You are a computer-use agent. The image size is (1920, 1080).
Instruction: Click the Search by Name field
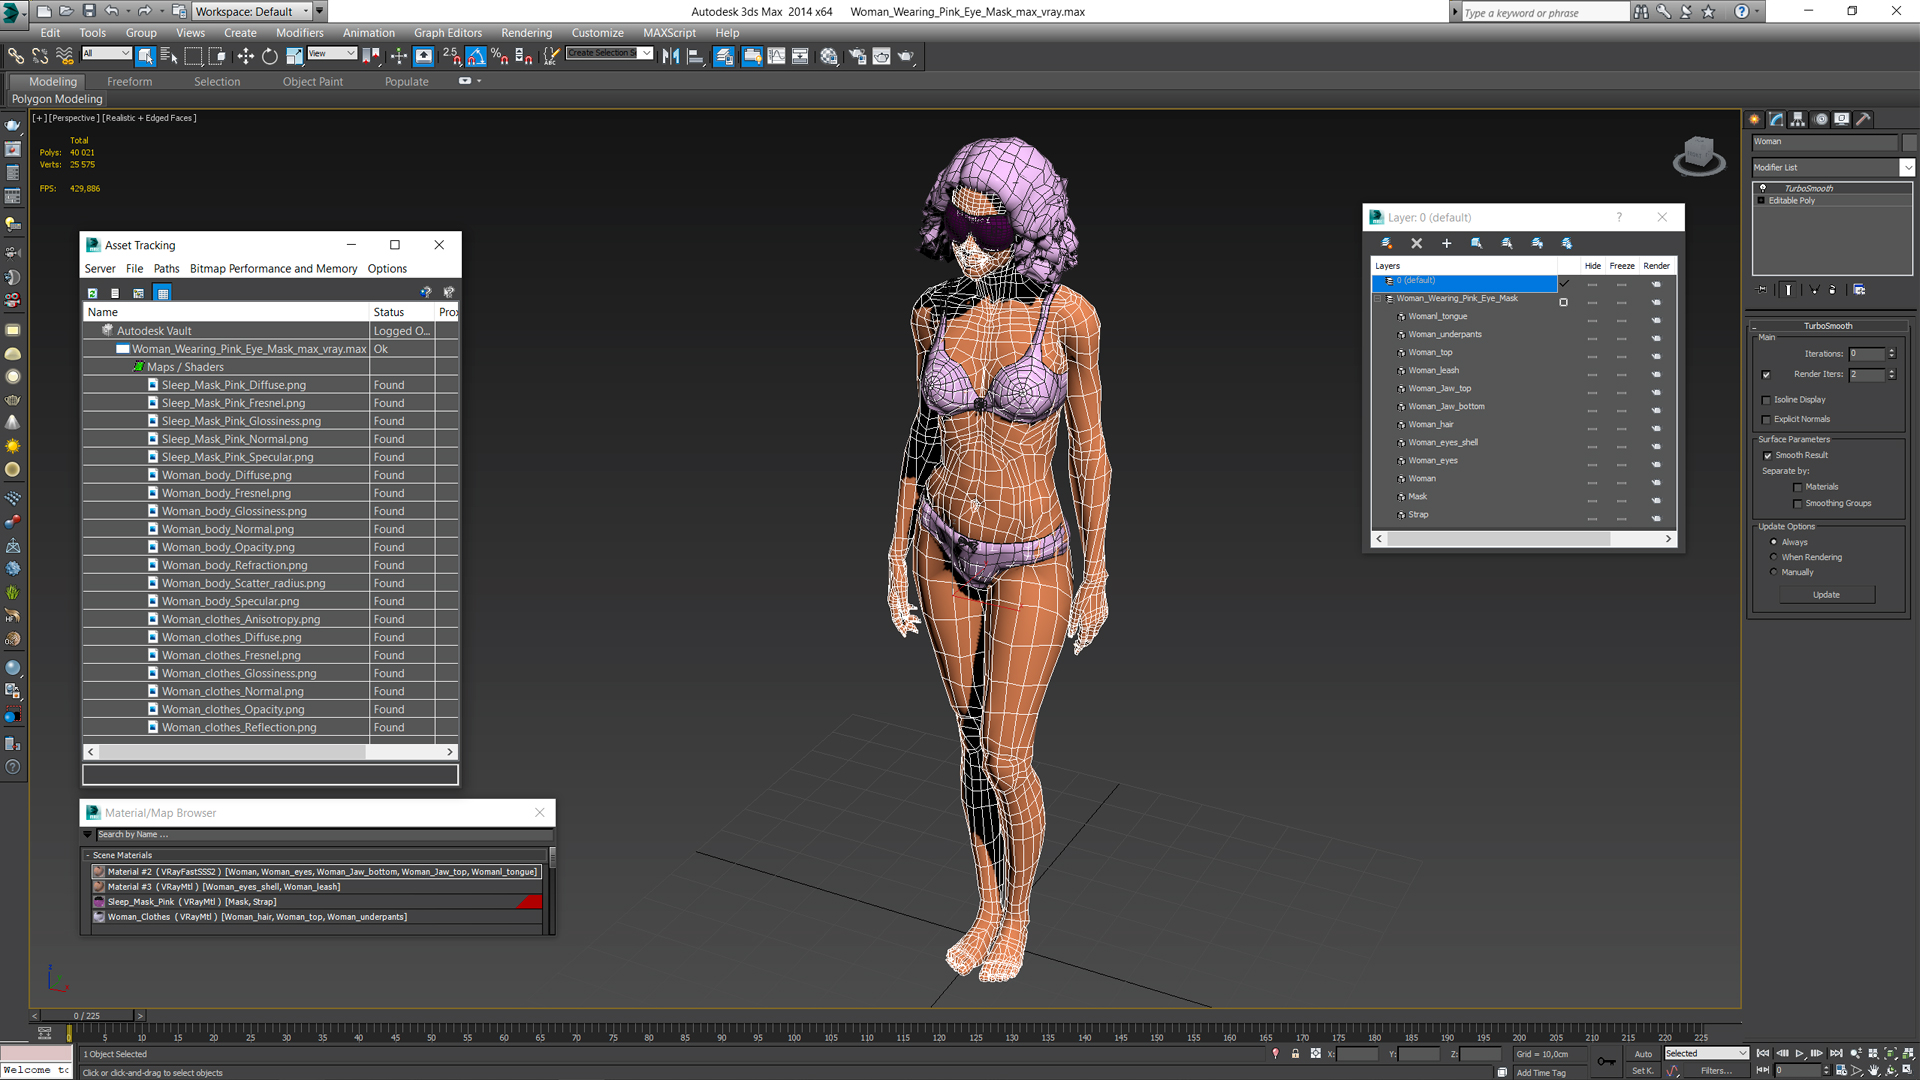tap(323, 835)
